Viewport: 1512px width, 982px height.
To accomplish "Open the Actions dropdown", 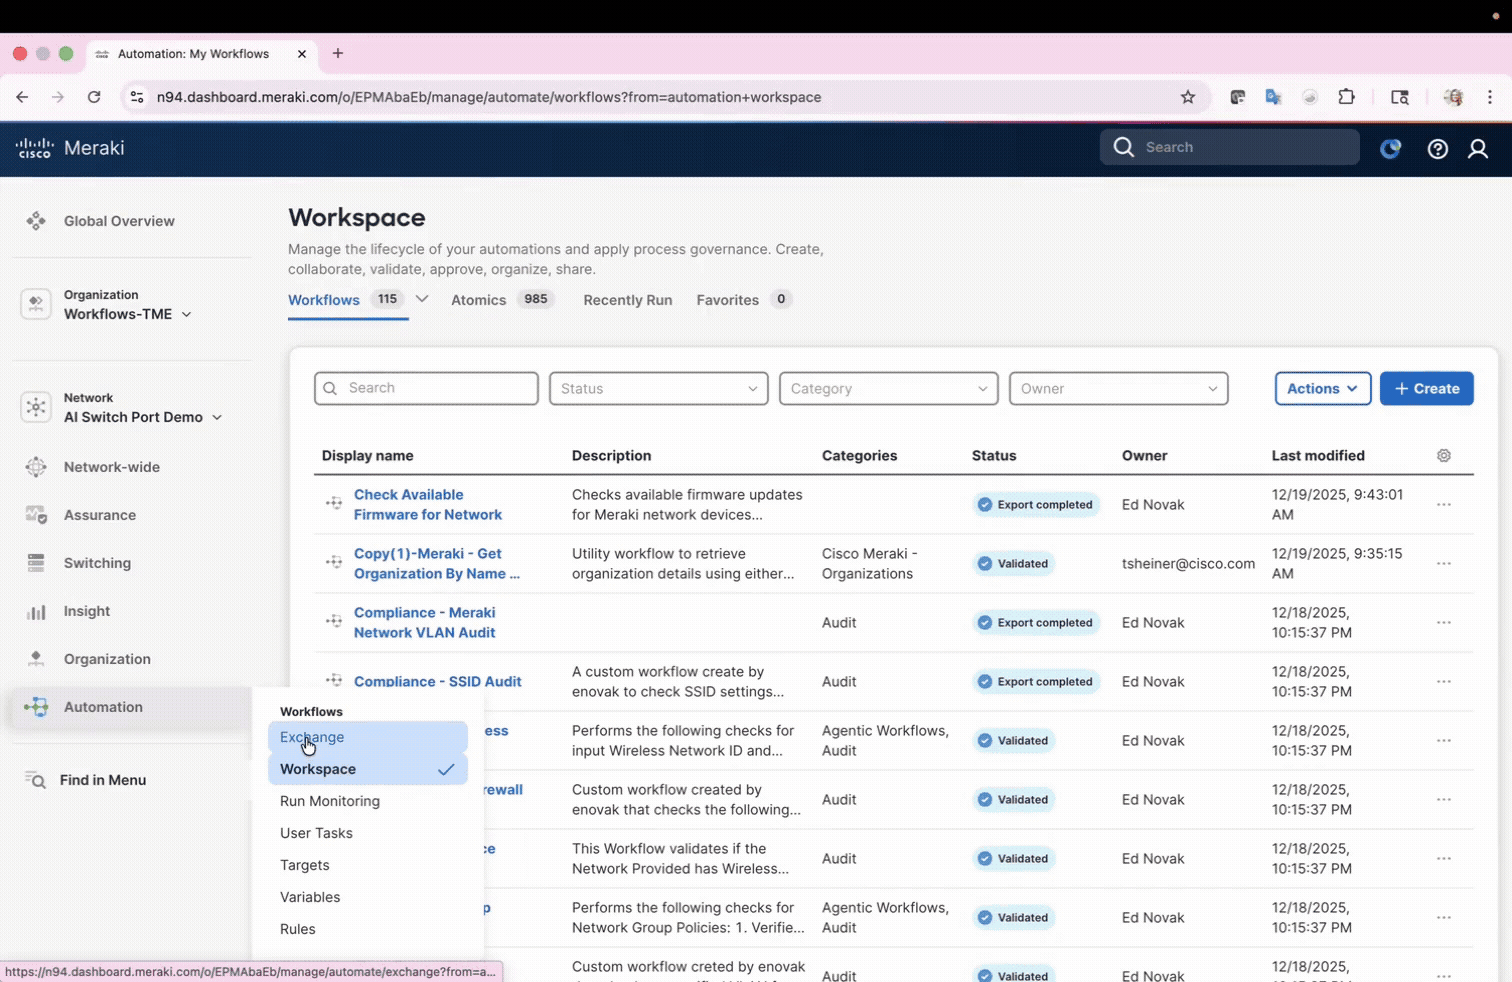I will 1322,388.
